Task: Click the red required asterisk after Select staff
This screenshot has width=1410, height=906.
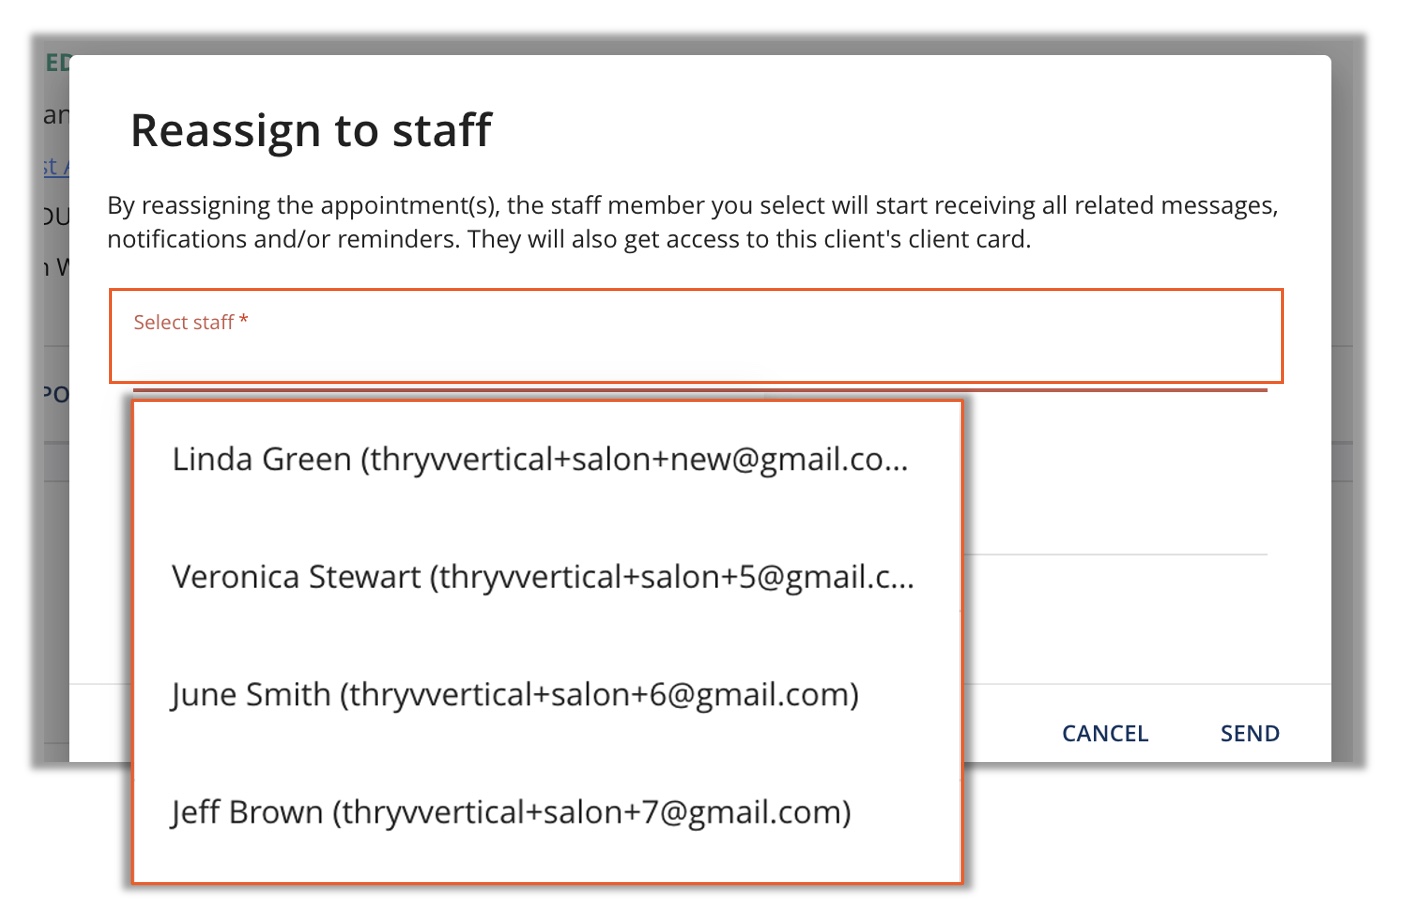Action: point(243,320)
